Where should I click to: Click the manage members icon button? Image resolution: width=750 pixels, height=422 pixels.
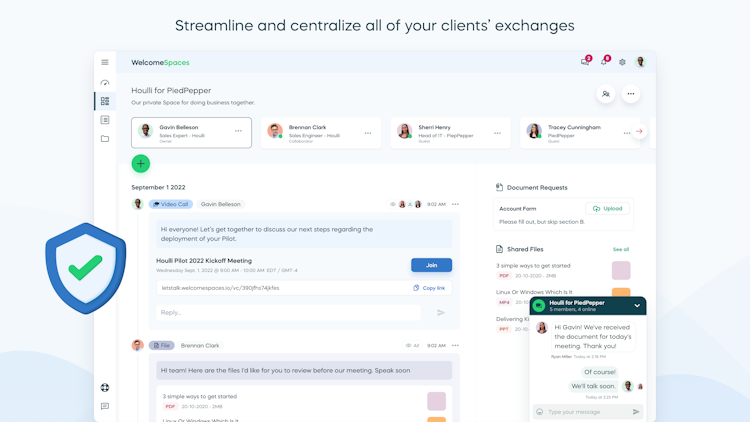click(x=606, y=94)
